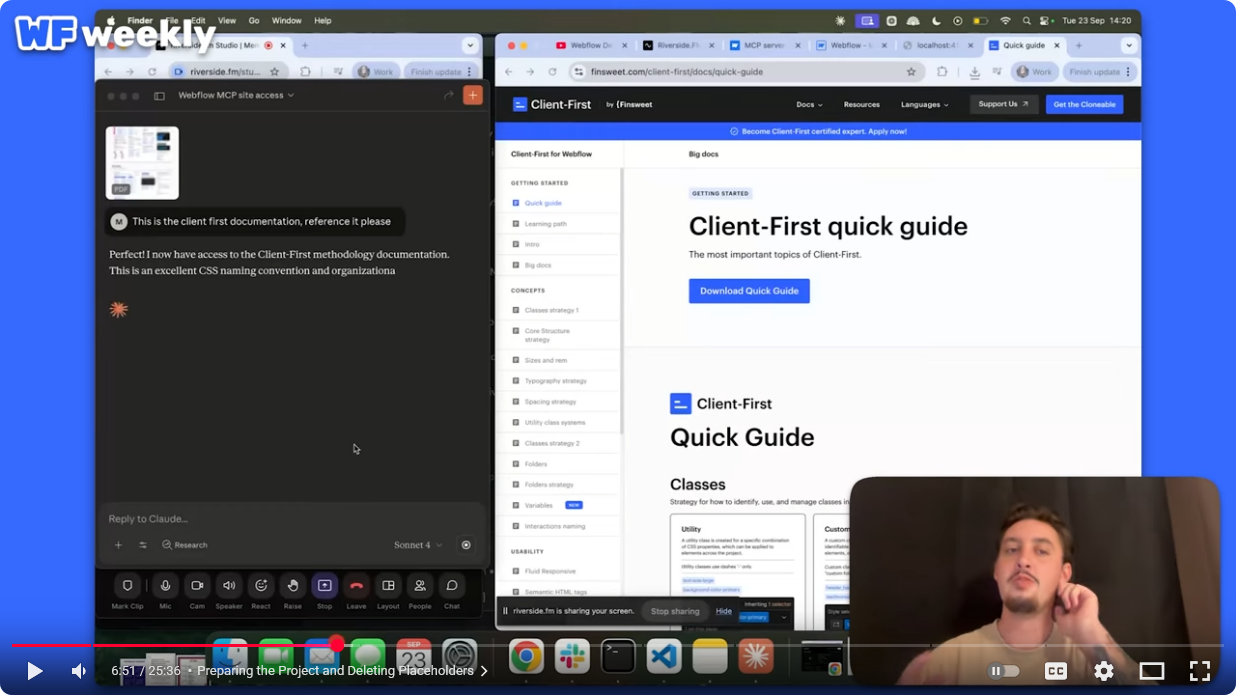
Task: Click Hide in the screen sharing bar
Action: [x=724, y=611]
